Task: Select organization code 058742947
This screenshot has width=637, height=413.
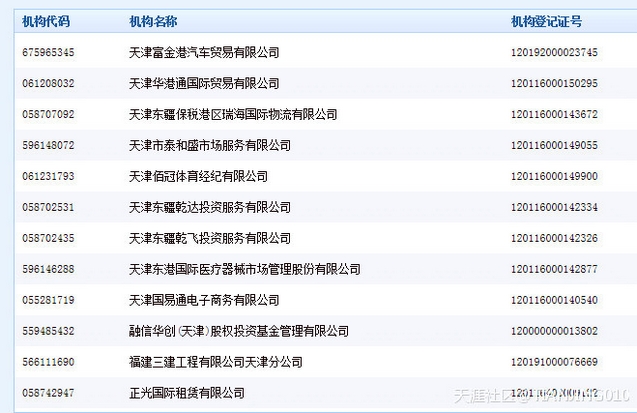Action: pyautogui.click(x=48, y=393)
